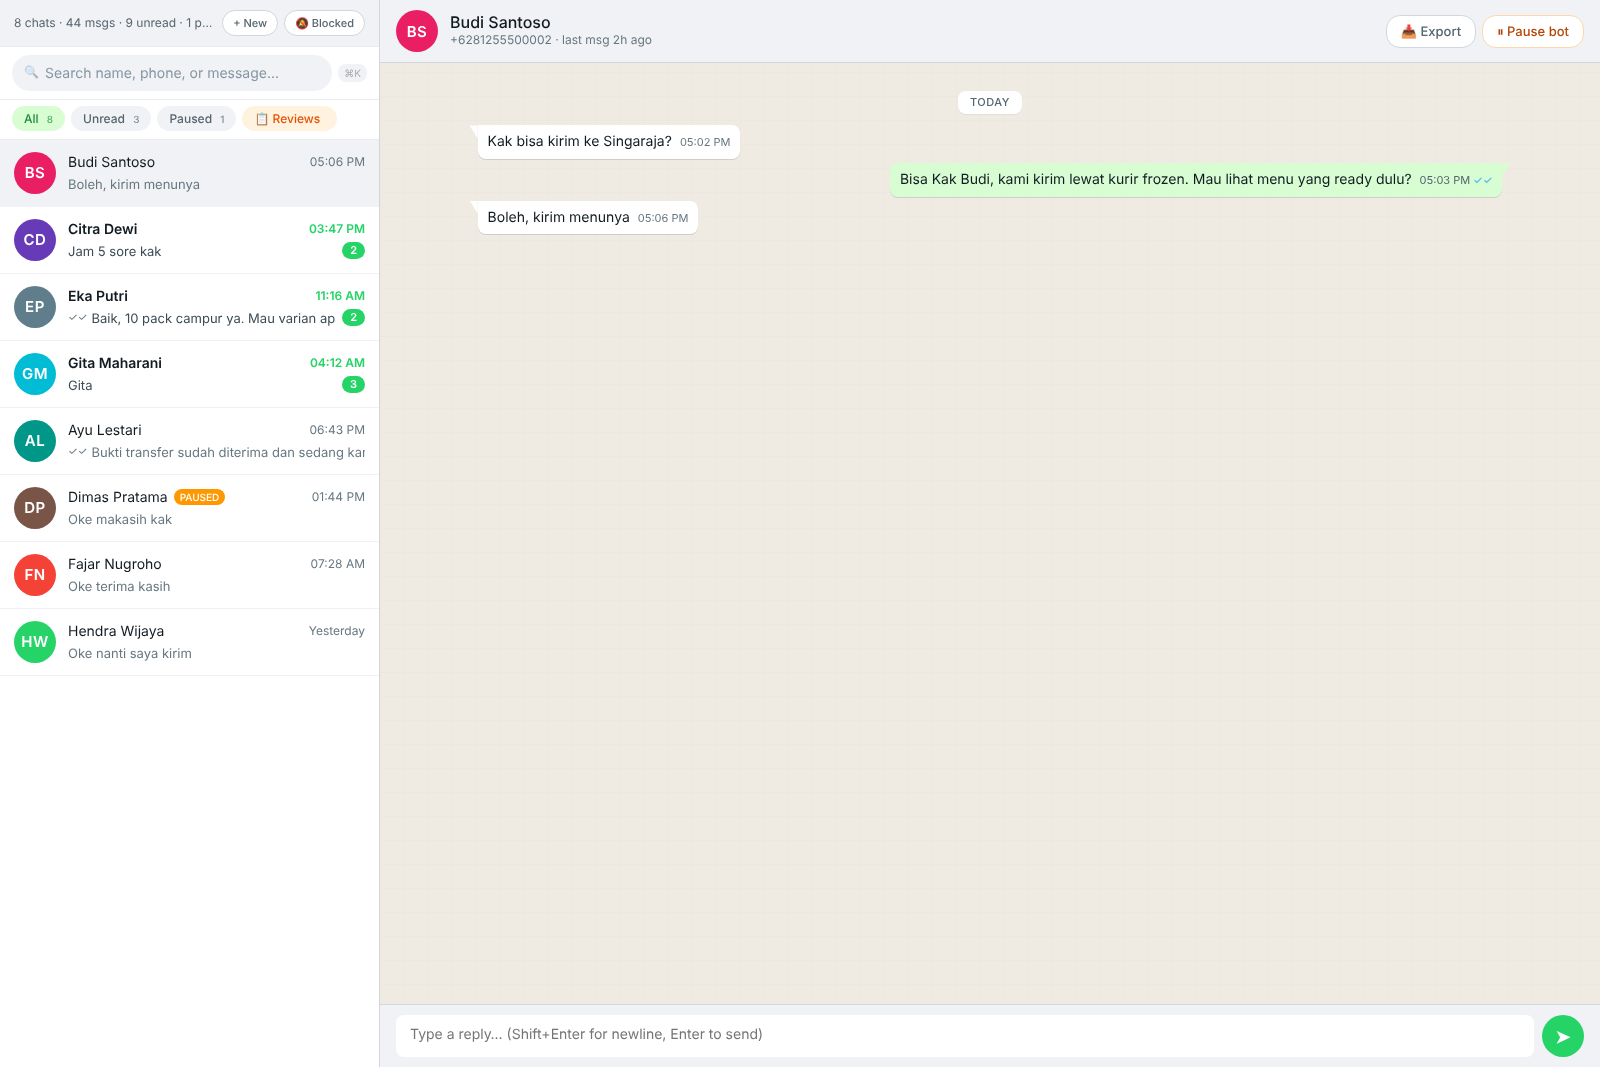This screenshot has width=1600, height=1067.
Task: Send the reply with the green arrow button
Action: coord(1562,1036)
